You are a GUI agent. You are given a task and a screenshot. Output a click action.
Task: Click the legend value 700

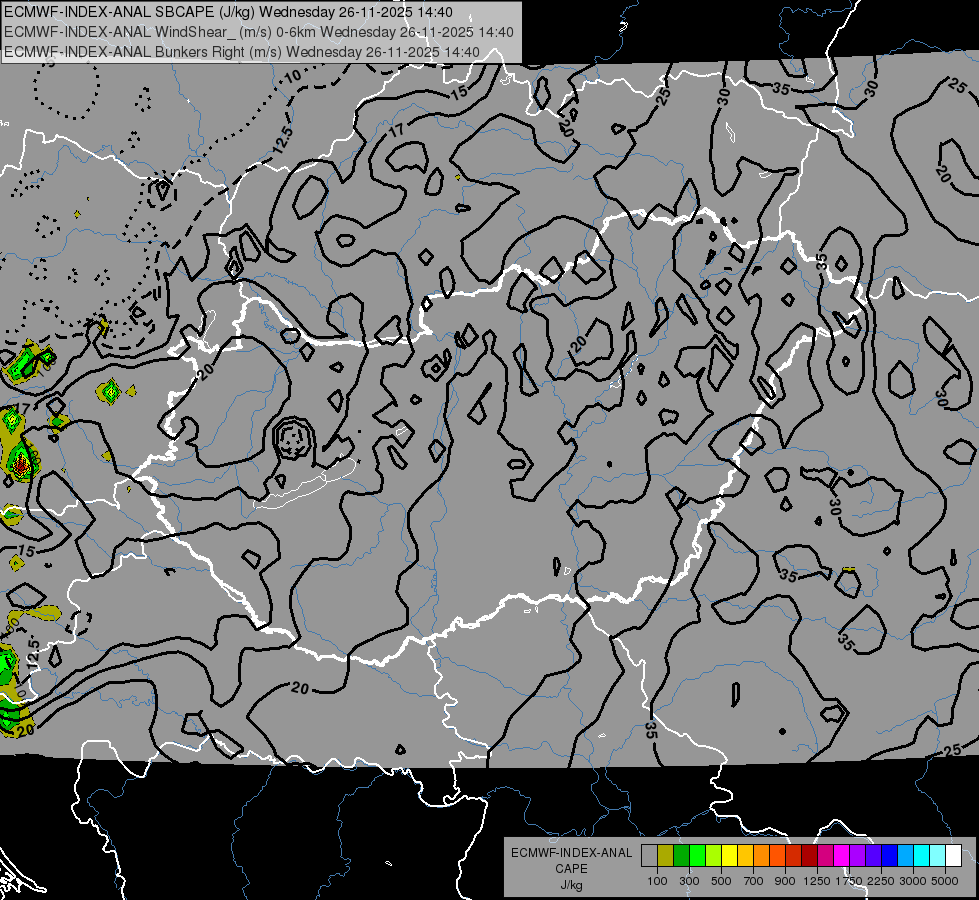pyautogui.click(x=753, y=881)
